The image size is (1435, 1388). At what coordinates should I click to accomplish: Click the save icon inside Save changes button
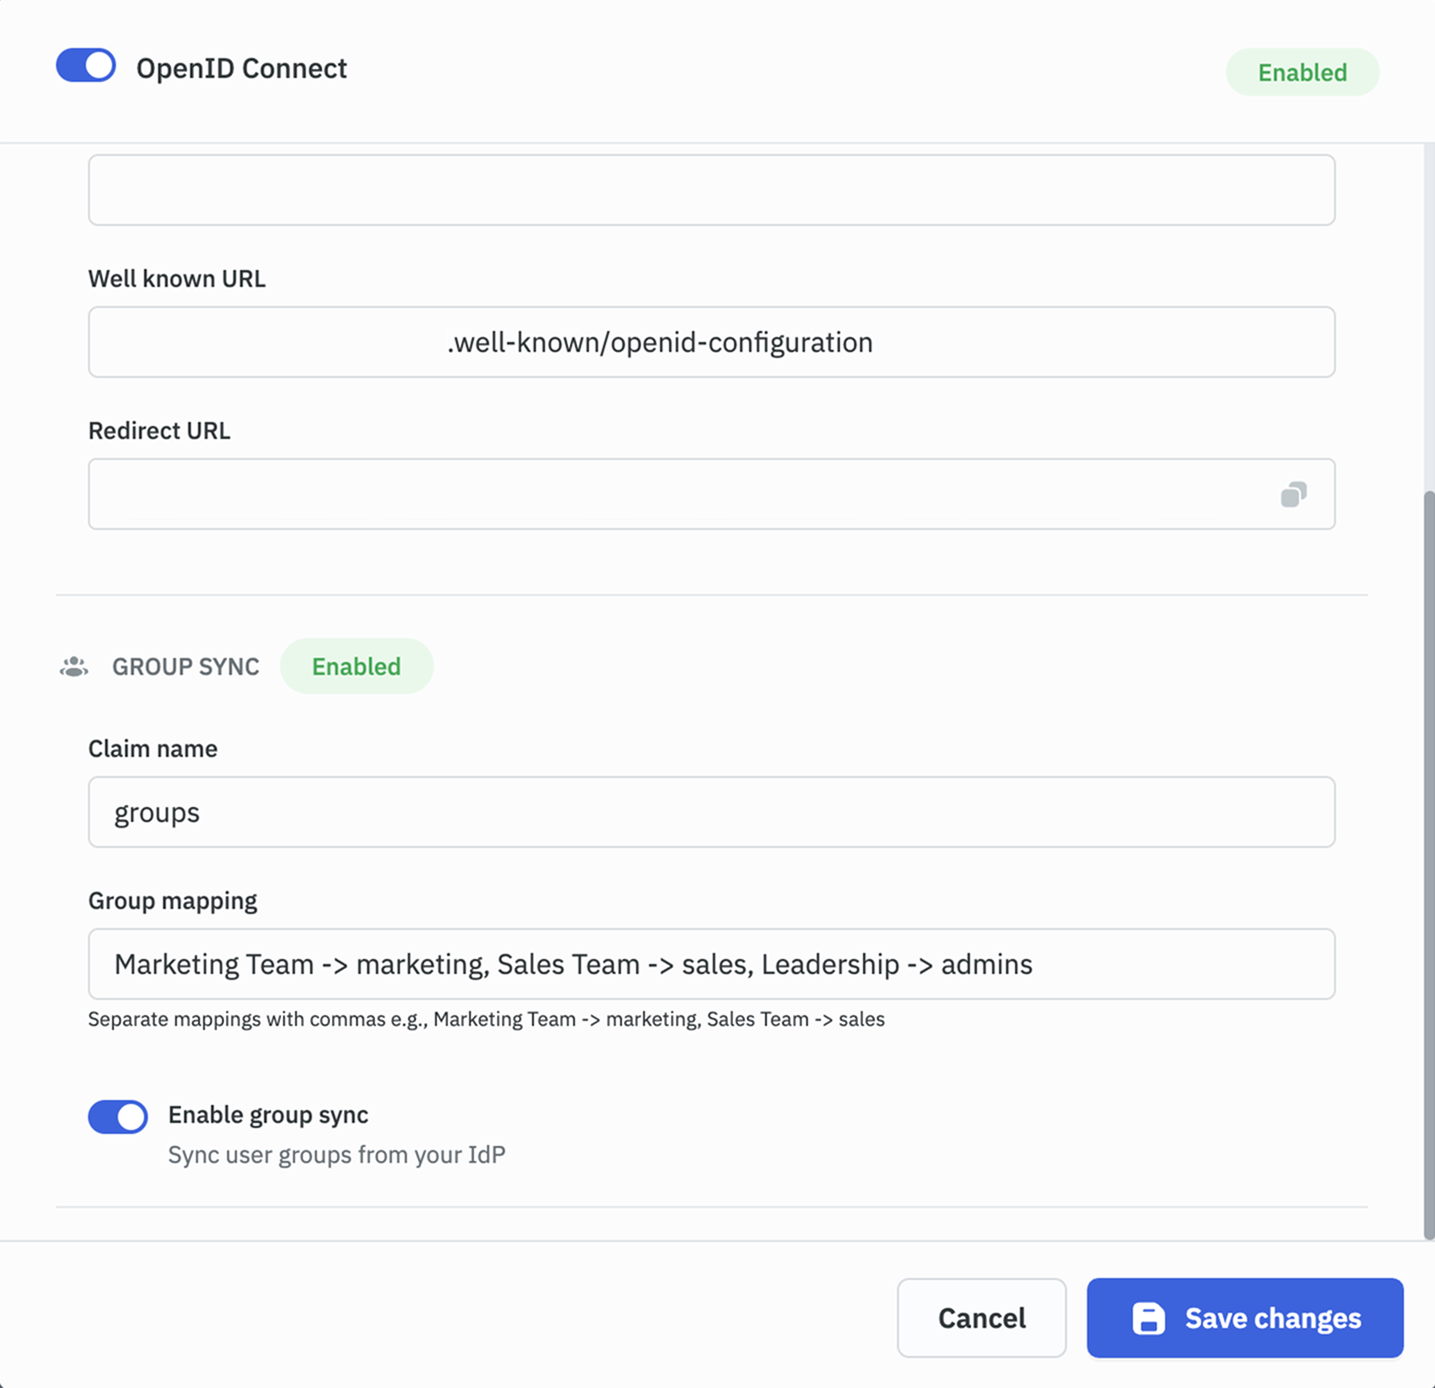click(1148, 1318)
